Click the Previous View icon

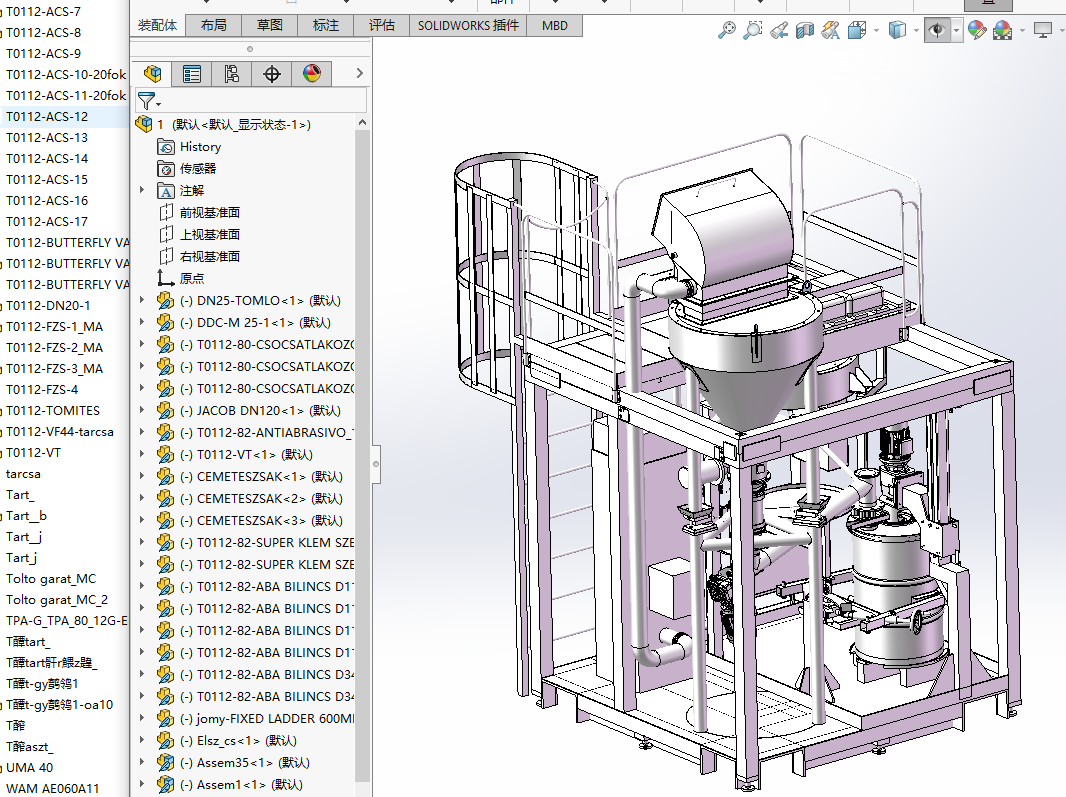tap(779, 31)
